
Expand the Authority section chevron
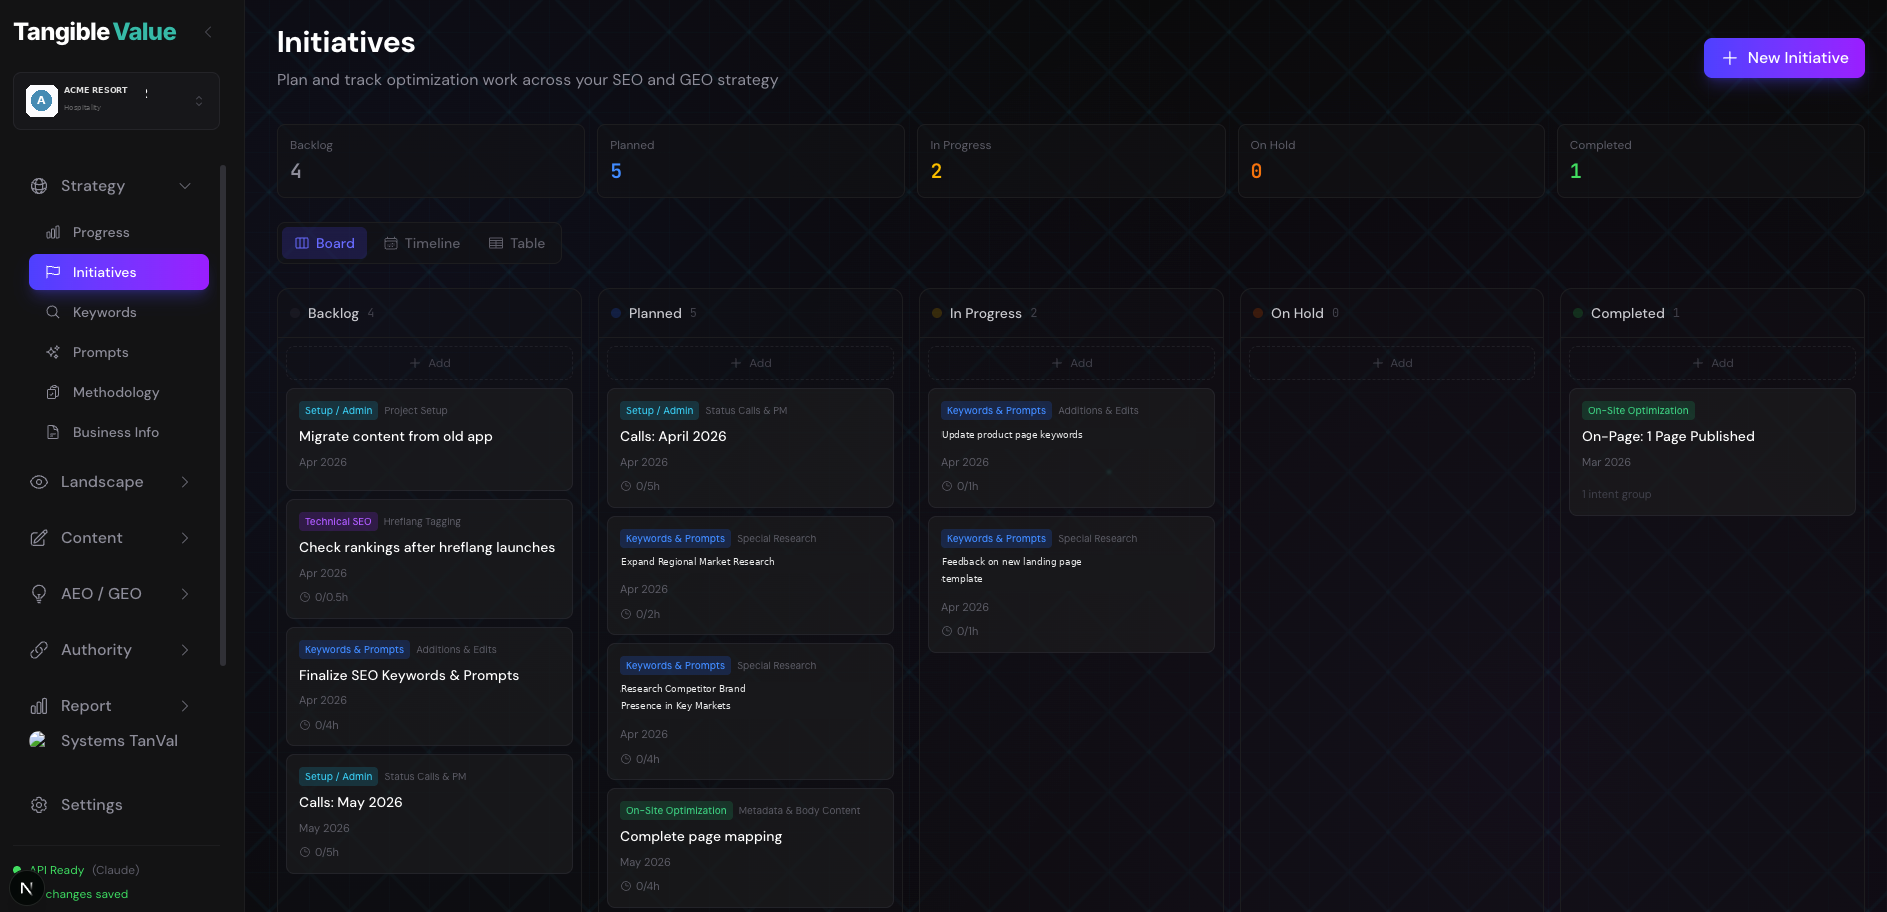(185, 650)
